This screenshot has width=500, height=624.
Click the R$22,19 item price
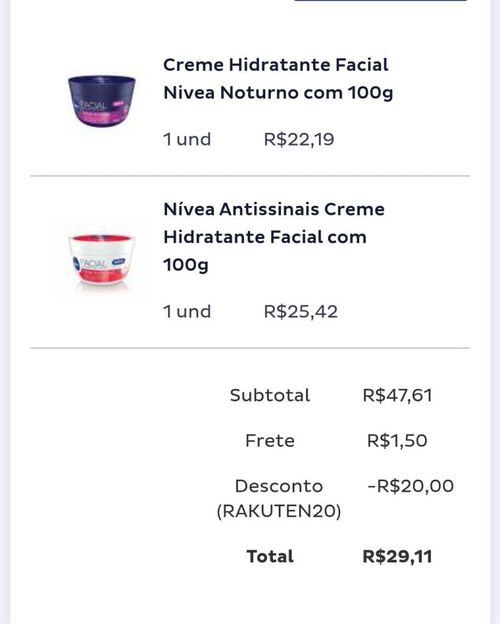[299, 139]
